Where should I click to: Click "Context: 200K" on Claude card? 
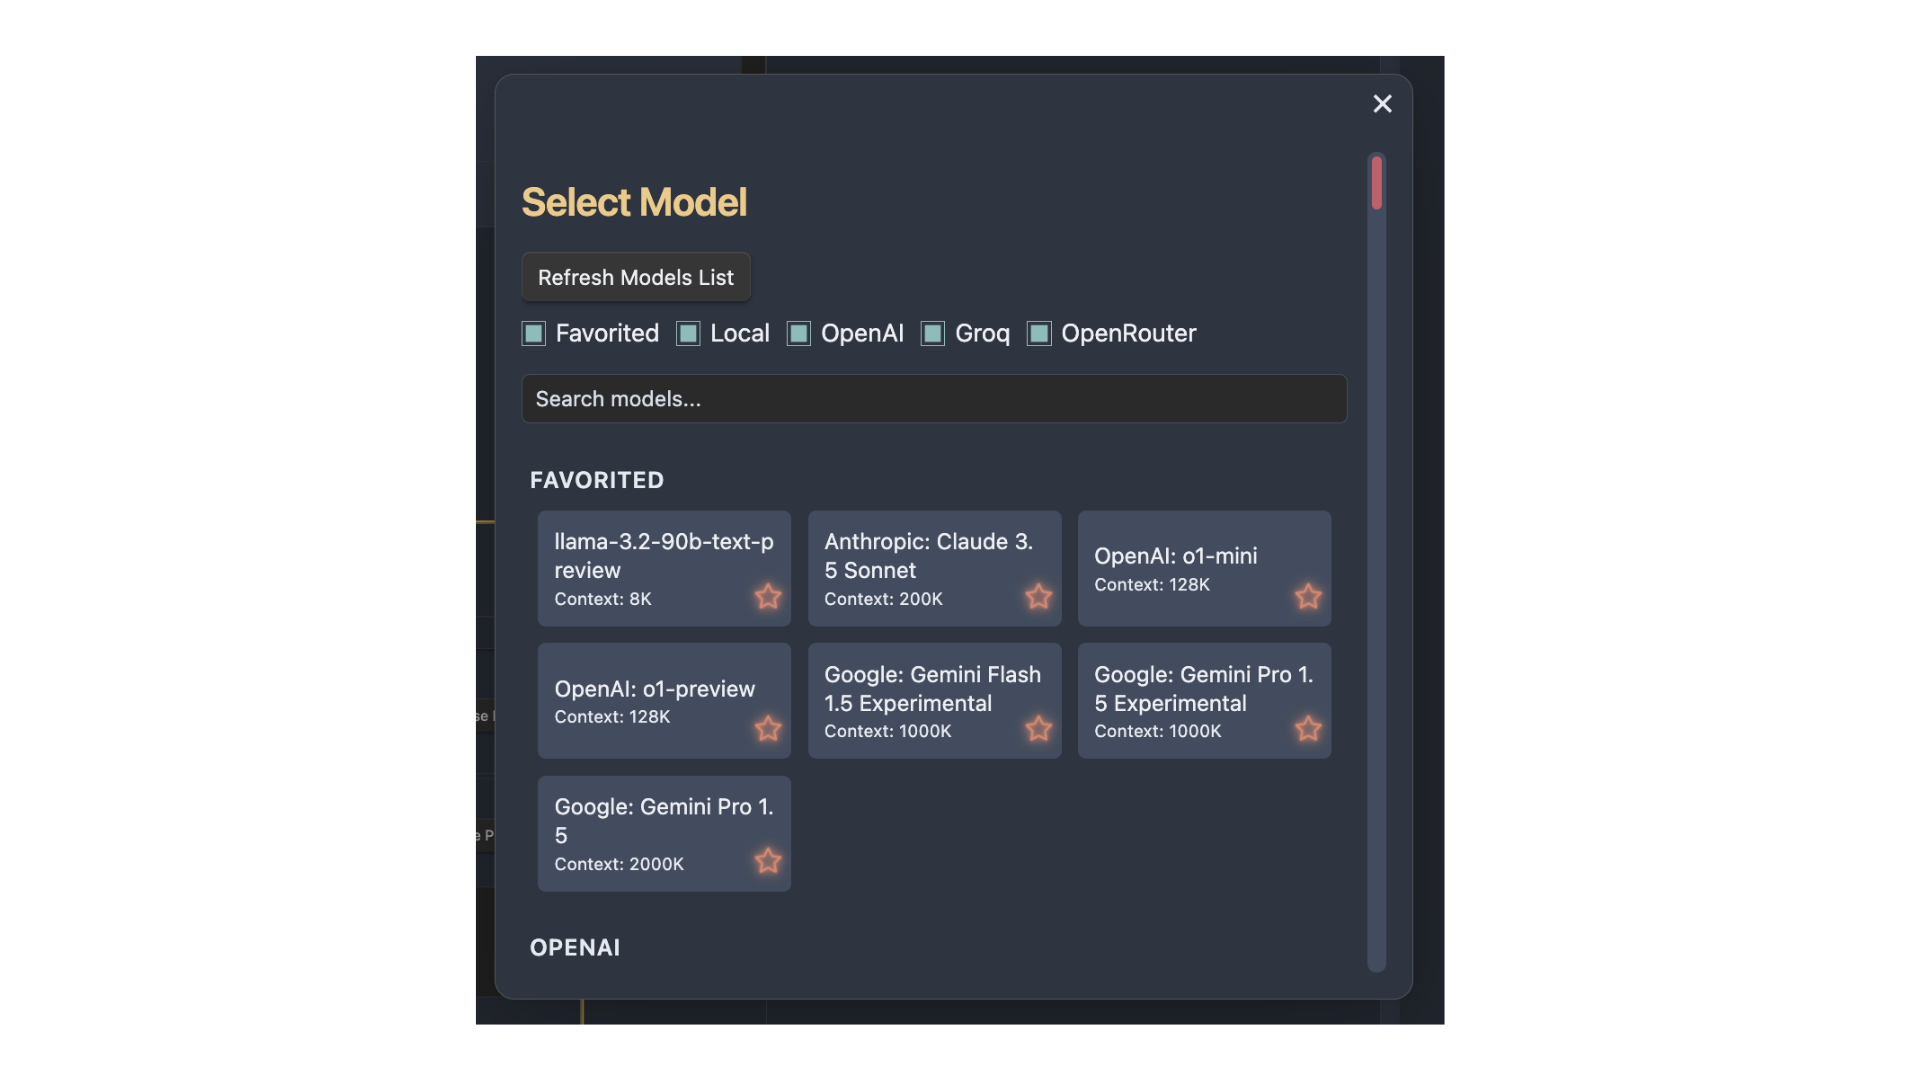click(883, 599)
